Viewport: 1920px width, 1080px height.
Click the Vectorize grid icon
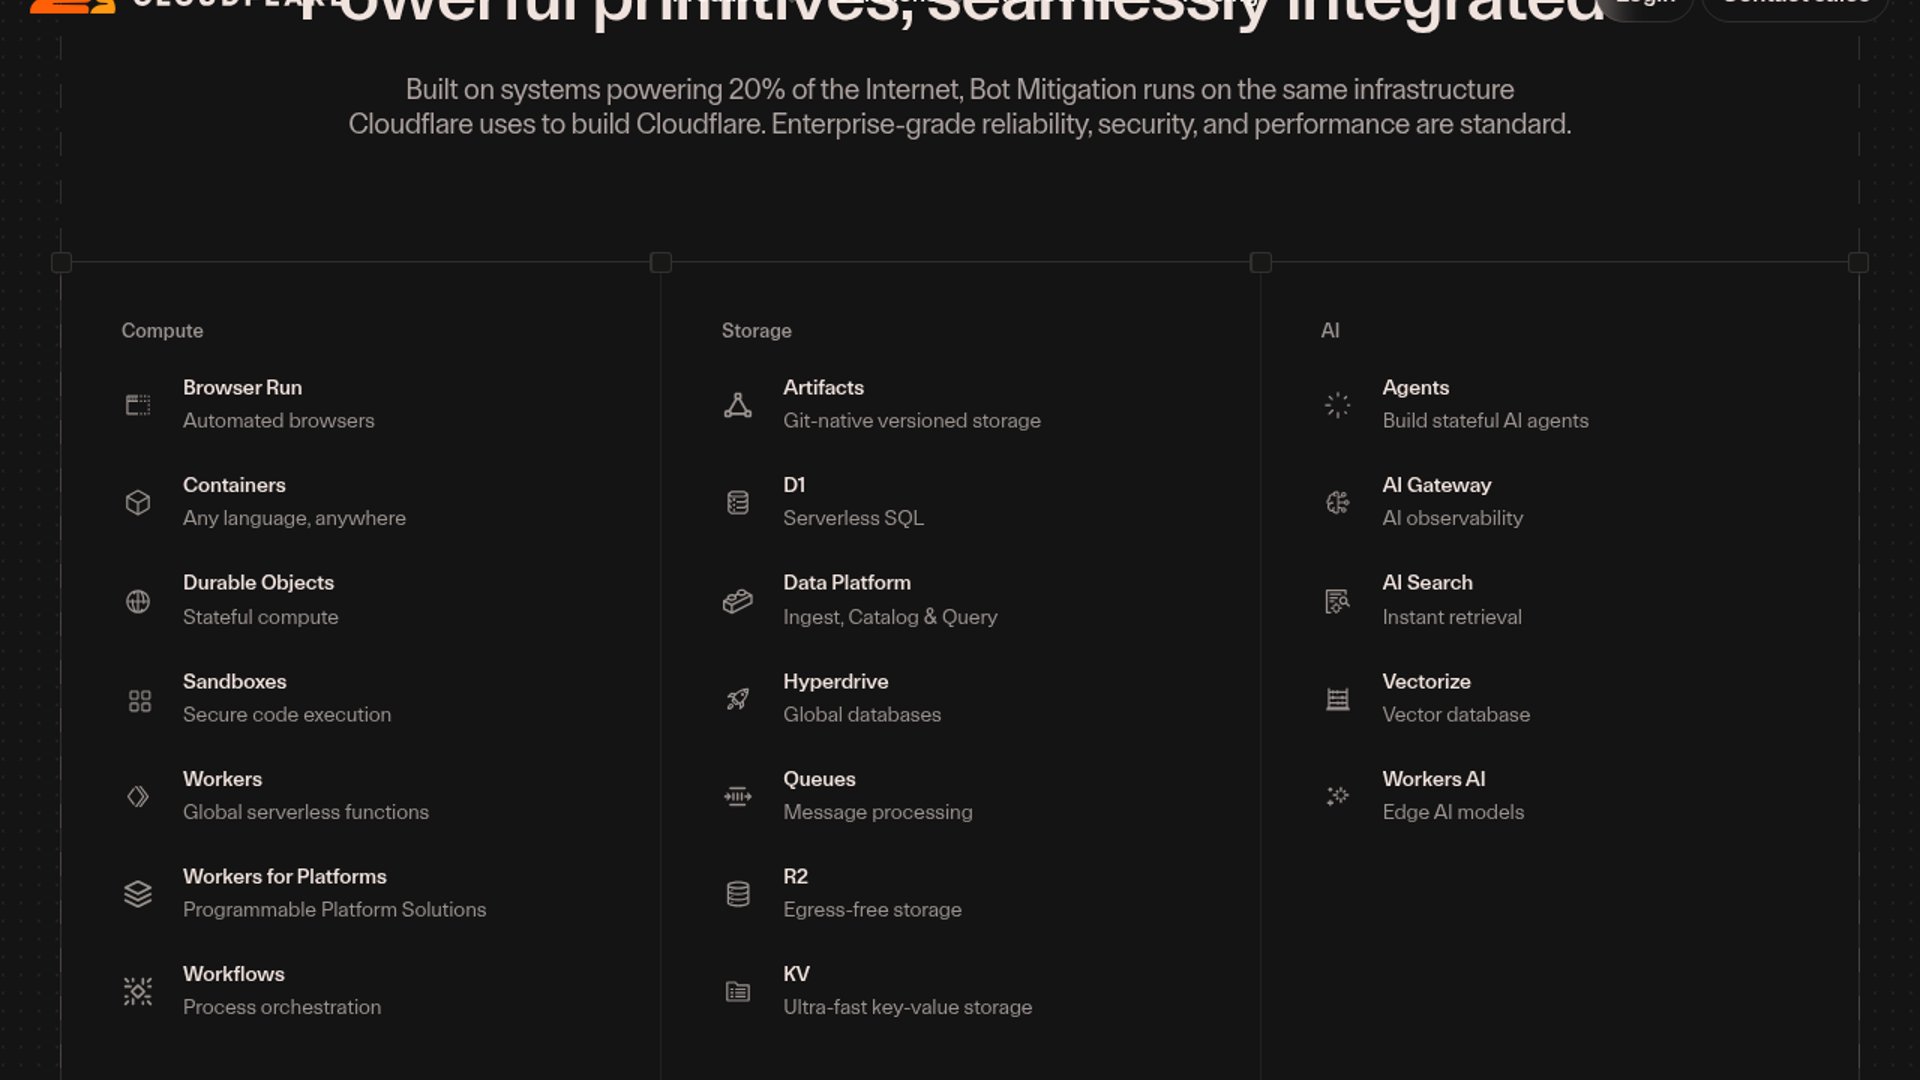pos(1337,699)
